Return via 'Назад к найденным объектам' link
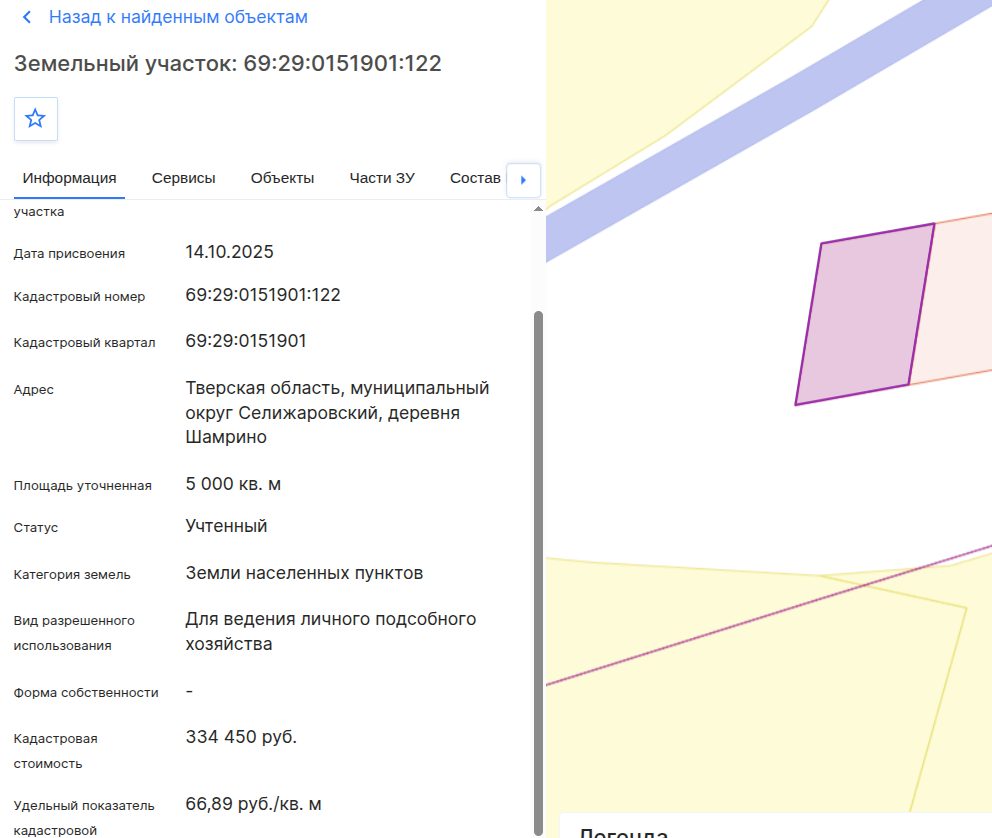Screen dimensions: 992x838 click(x=178, y=17)
